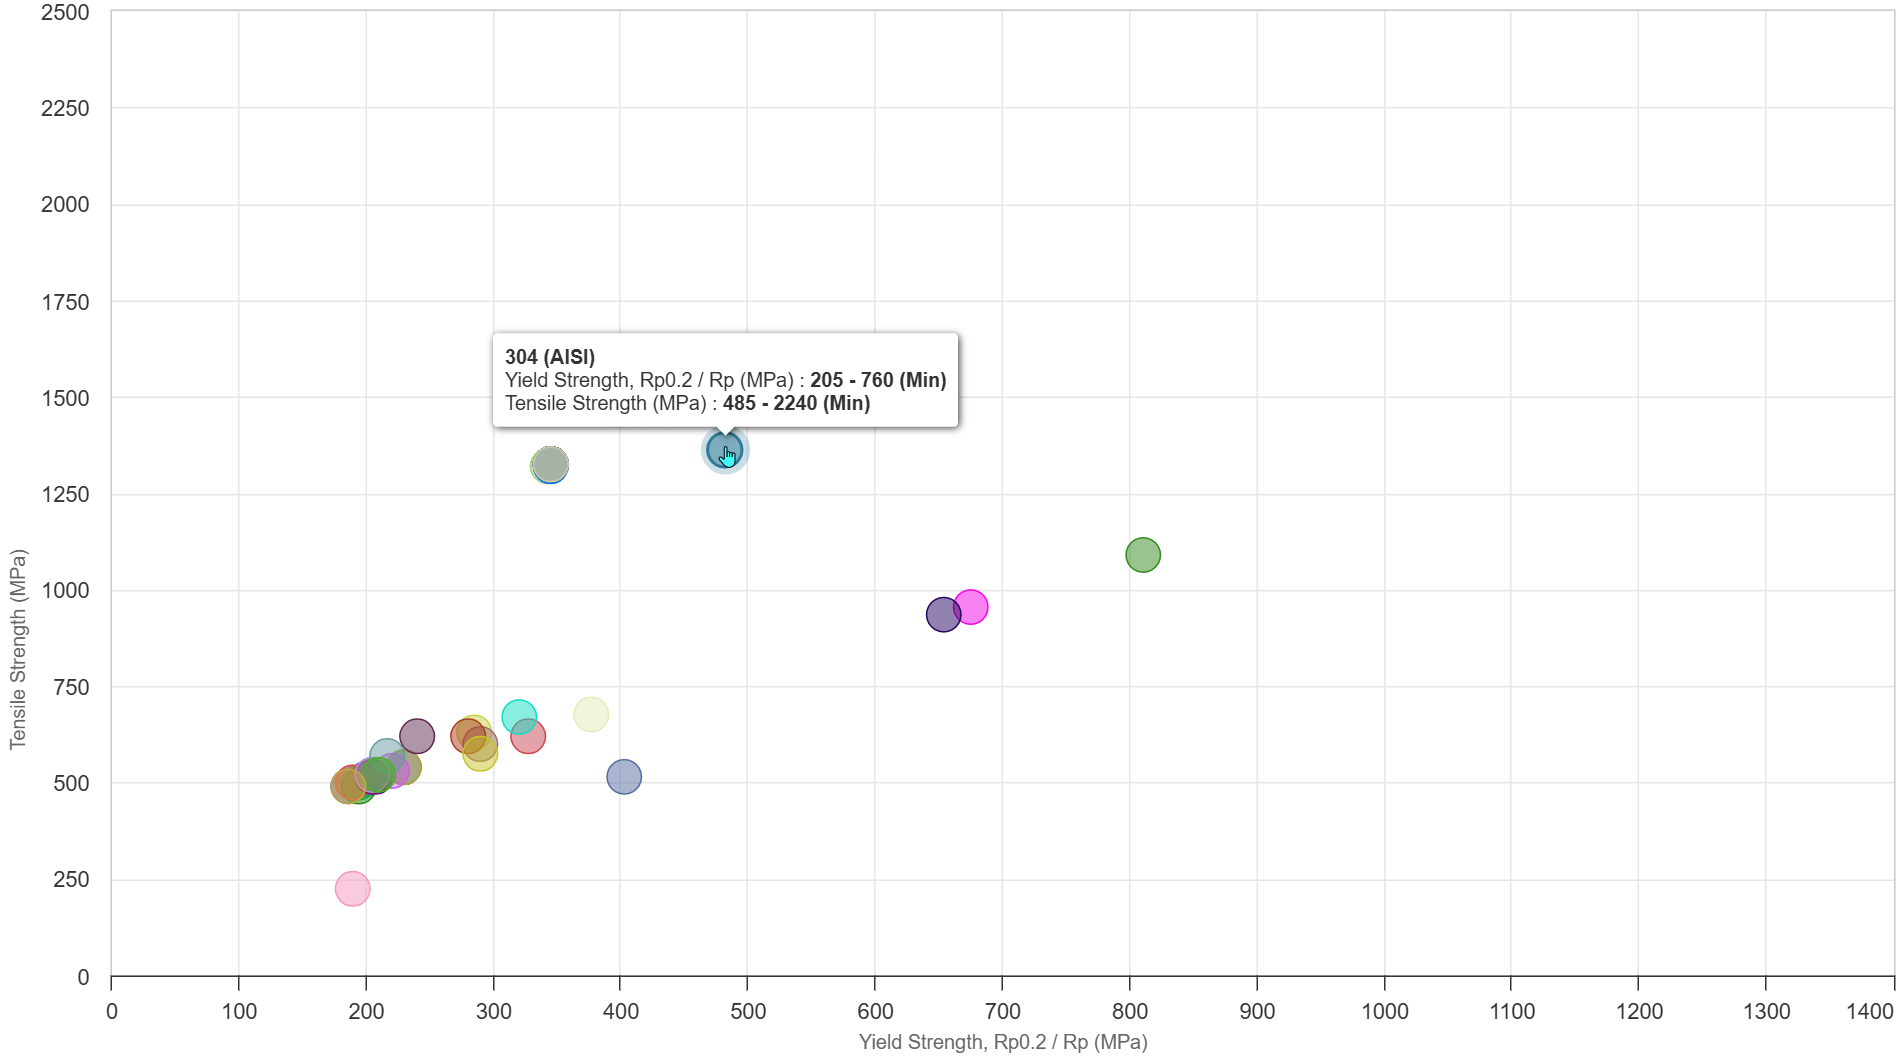Screen dimensions: 1903x1061
Task: Click the pink bubble with lowest tensile strength
Action: coord(353,887)
